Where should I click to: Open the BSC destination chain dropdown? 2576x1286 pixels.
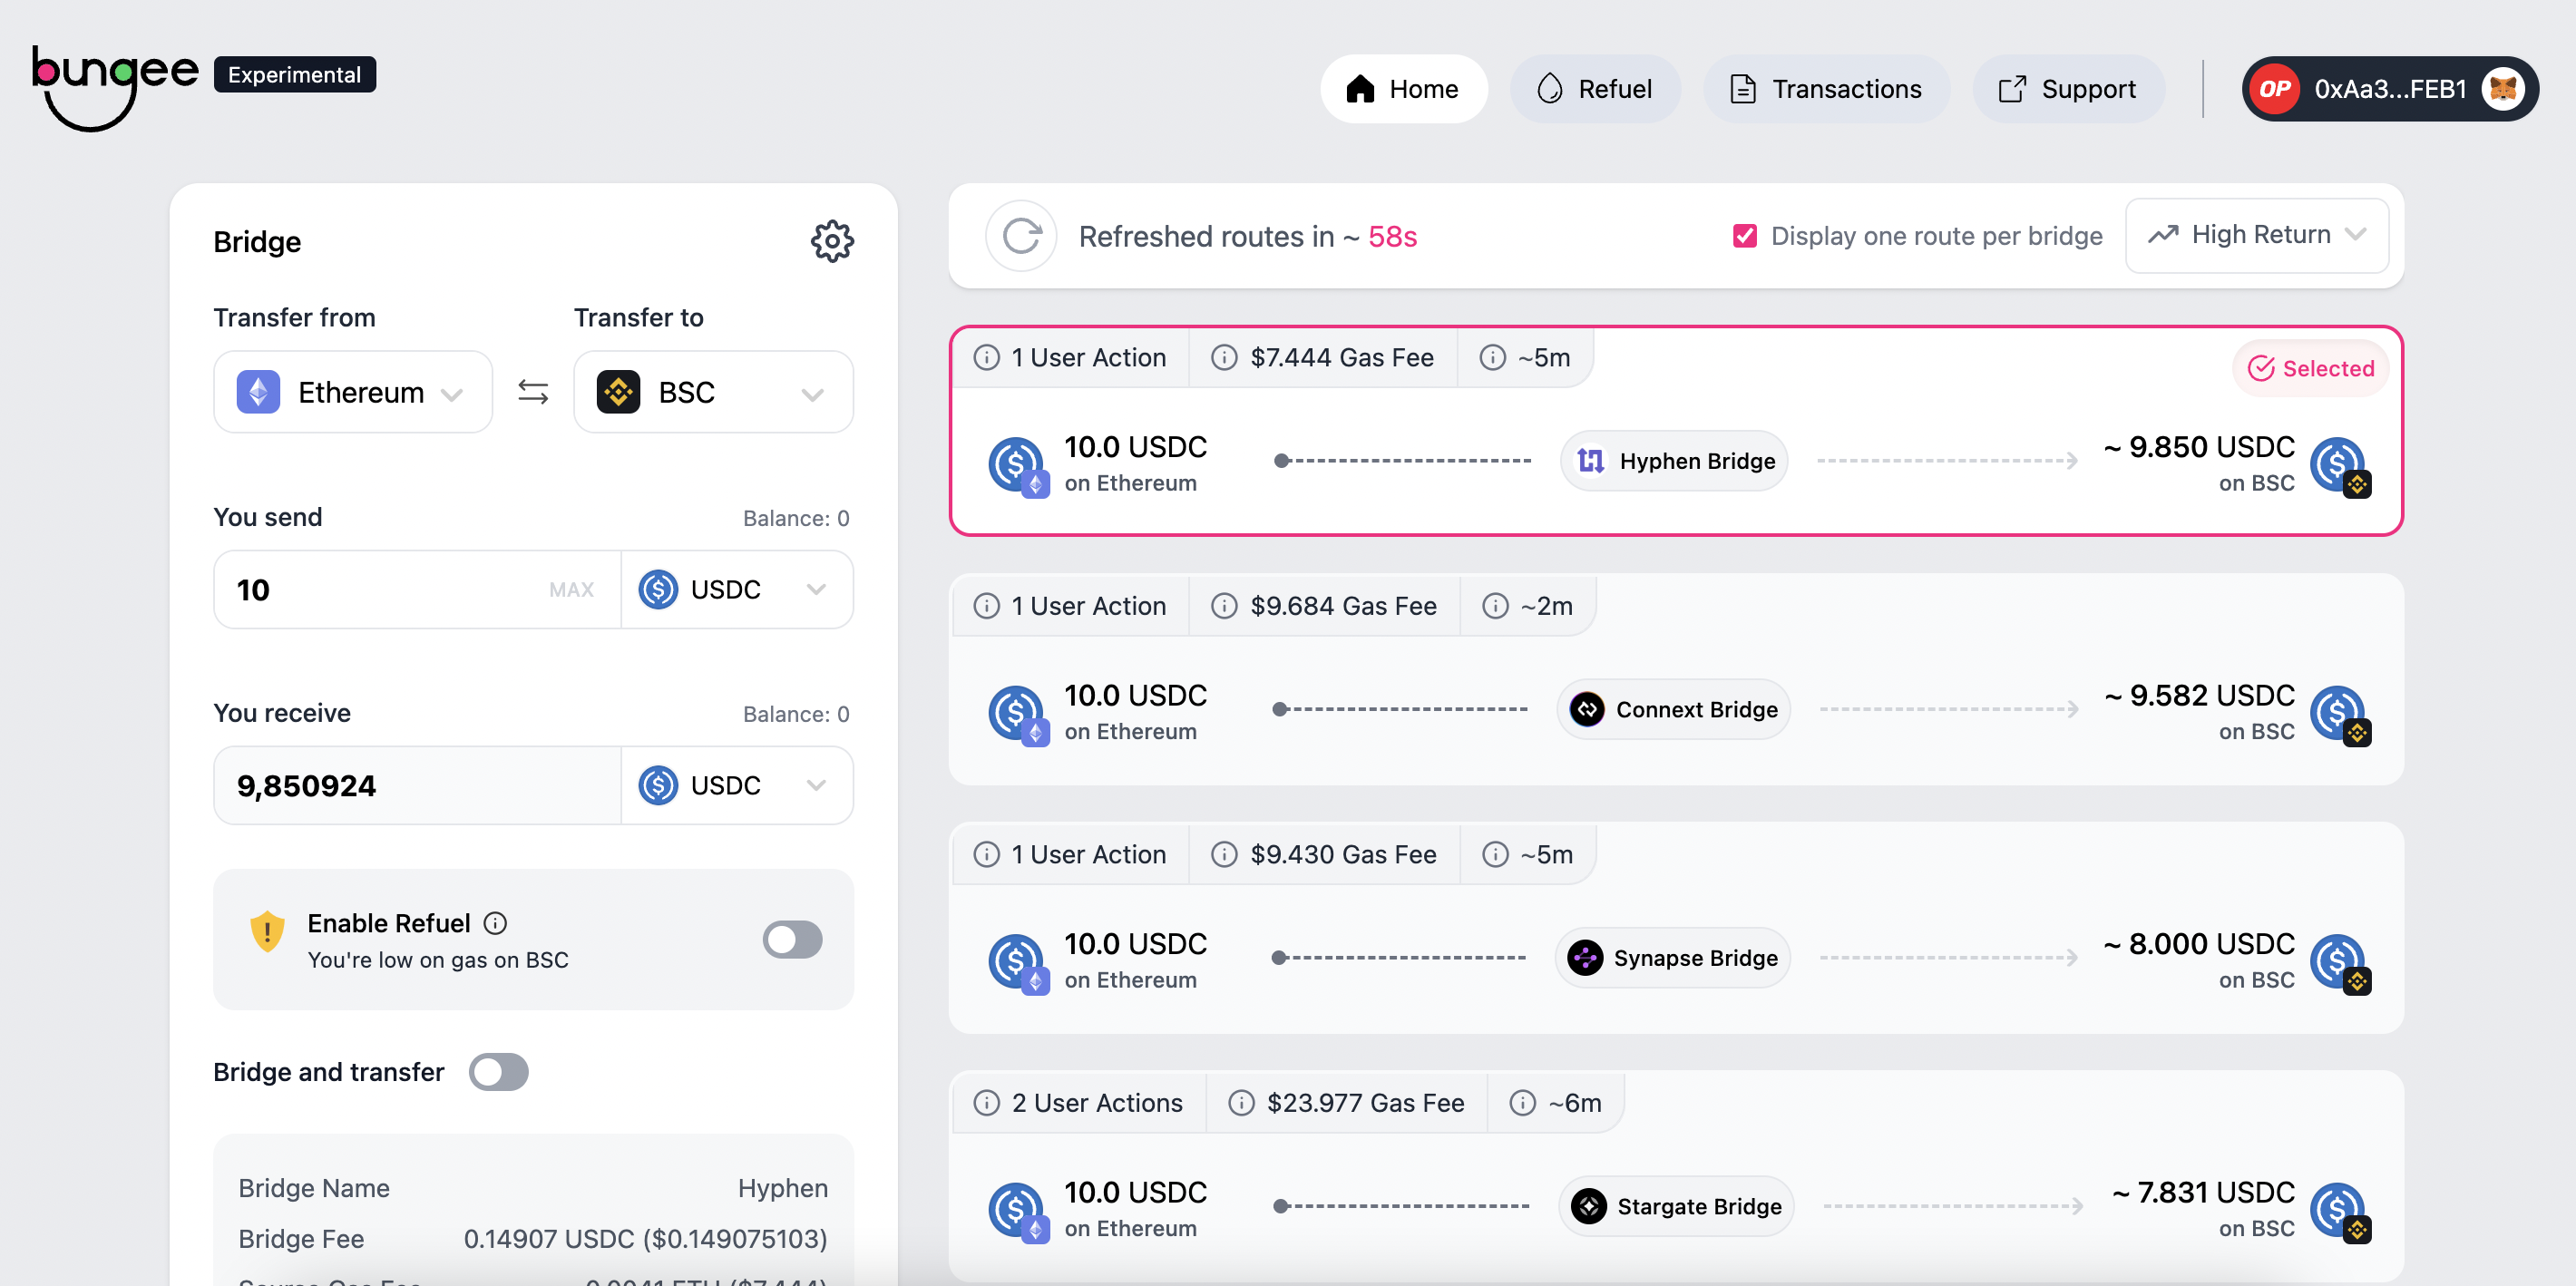713,392
